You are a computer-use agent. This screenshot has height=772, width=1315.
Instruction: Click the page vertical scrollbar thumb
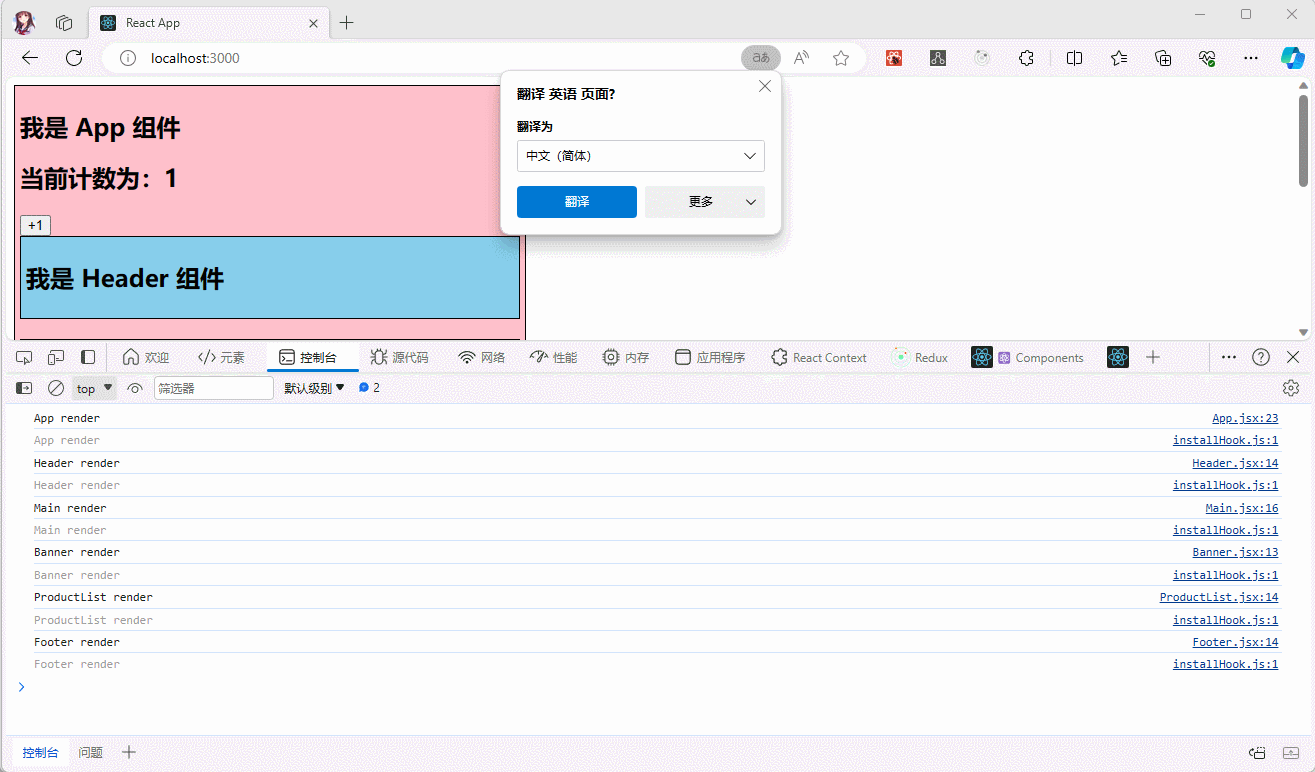click(1303, 140)
